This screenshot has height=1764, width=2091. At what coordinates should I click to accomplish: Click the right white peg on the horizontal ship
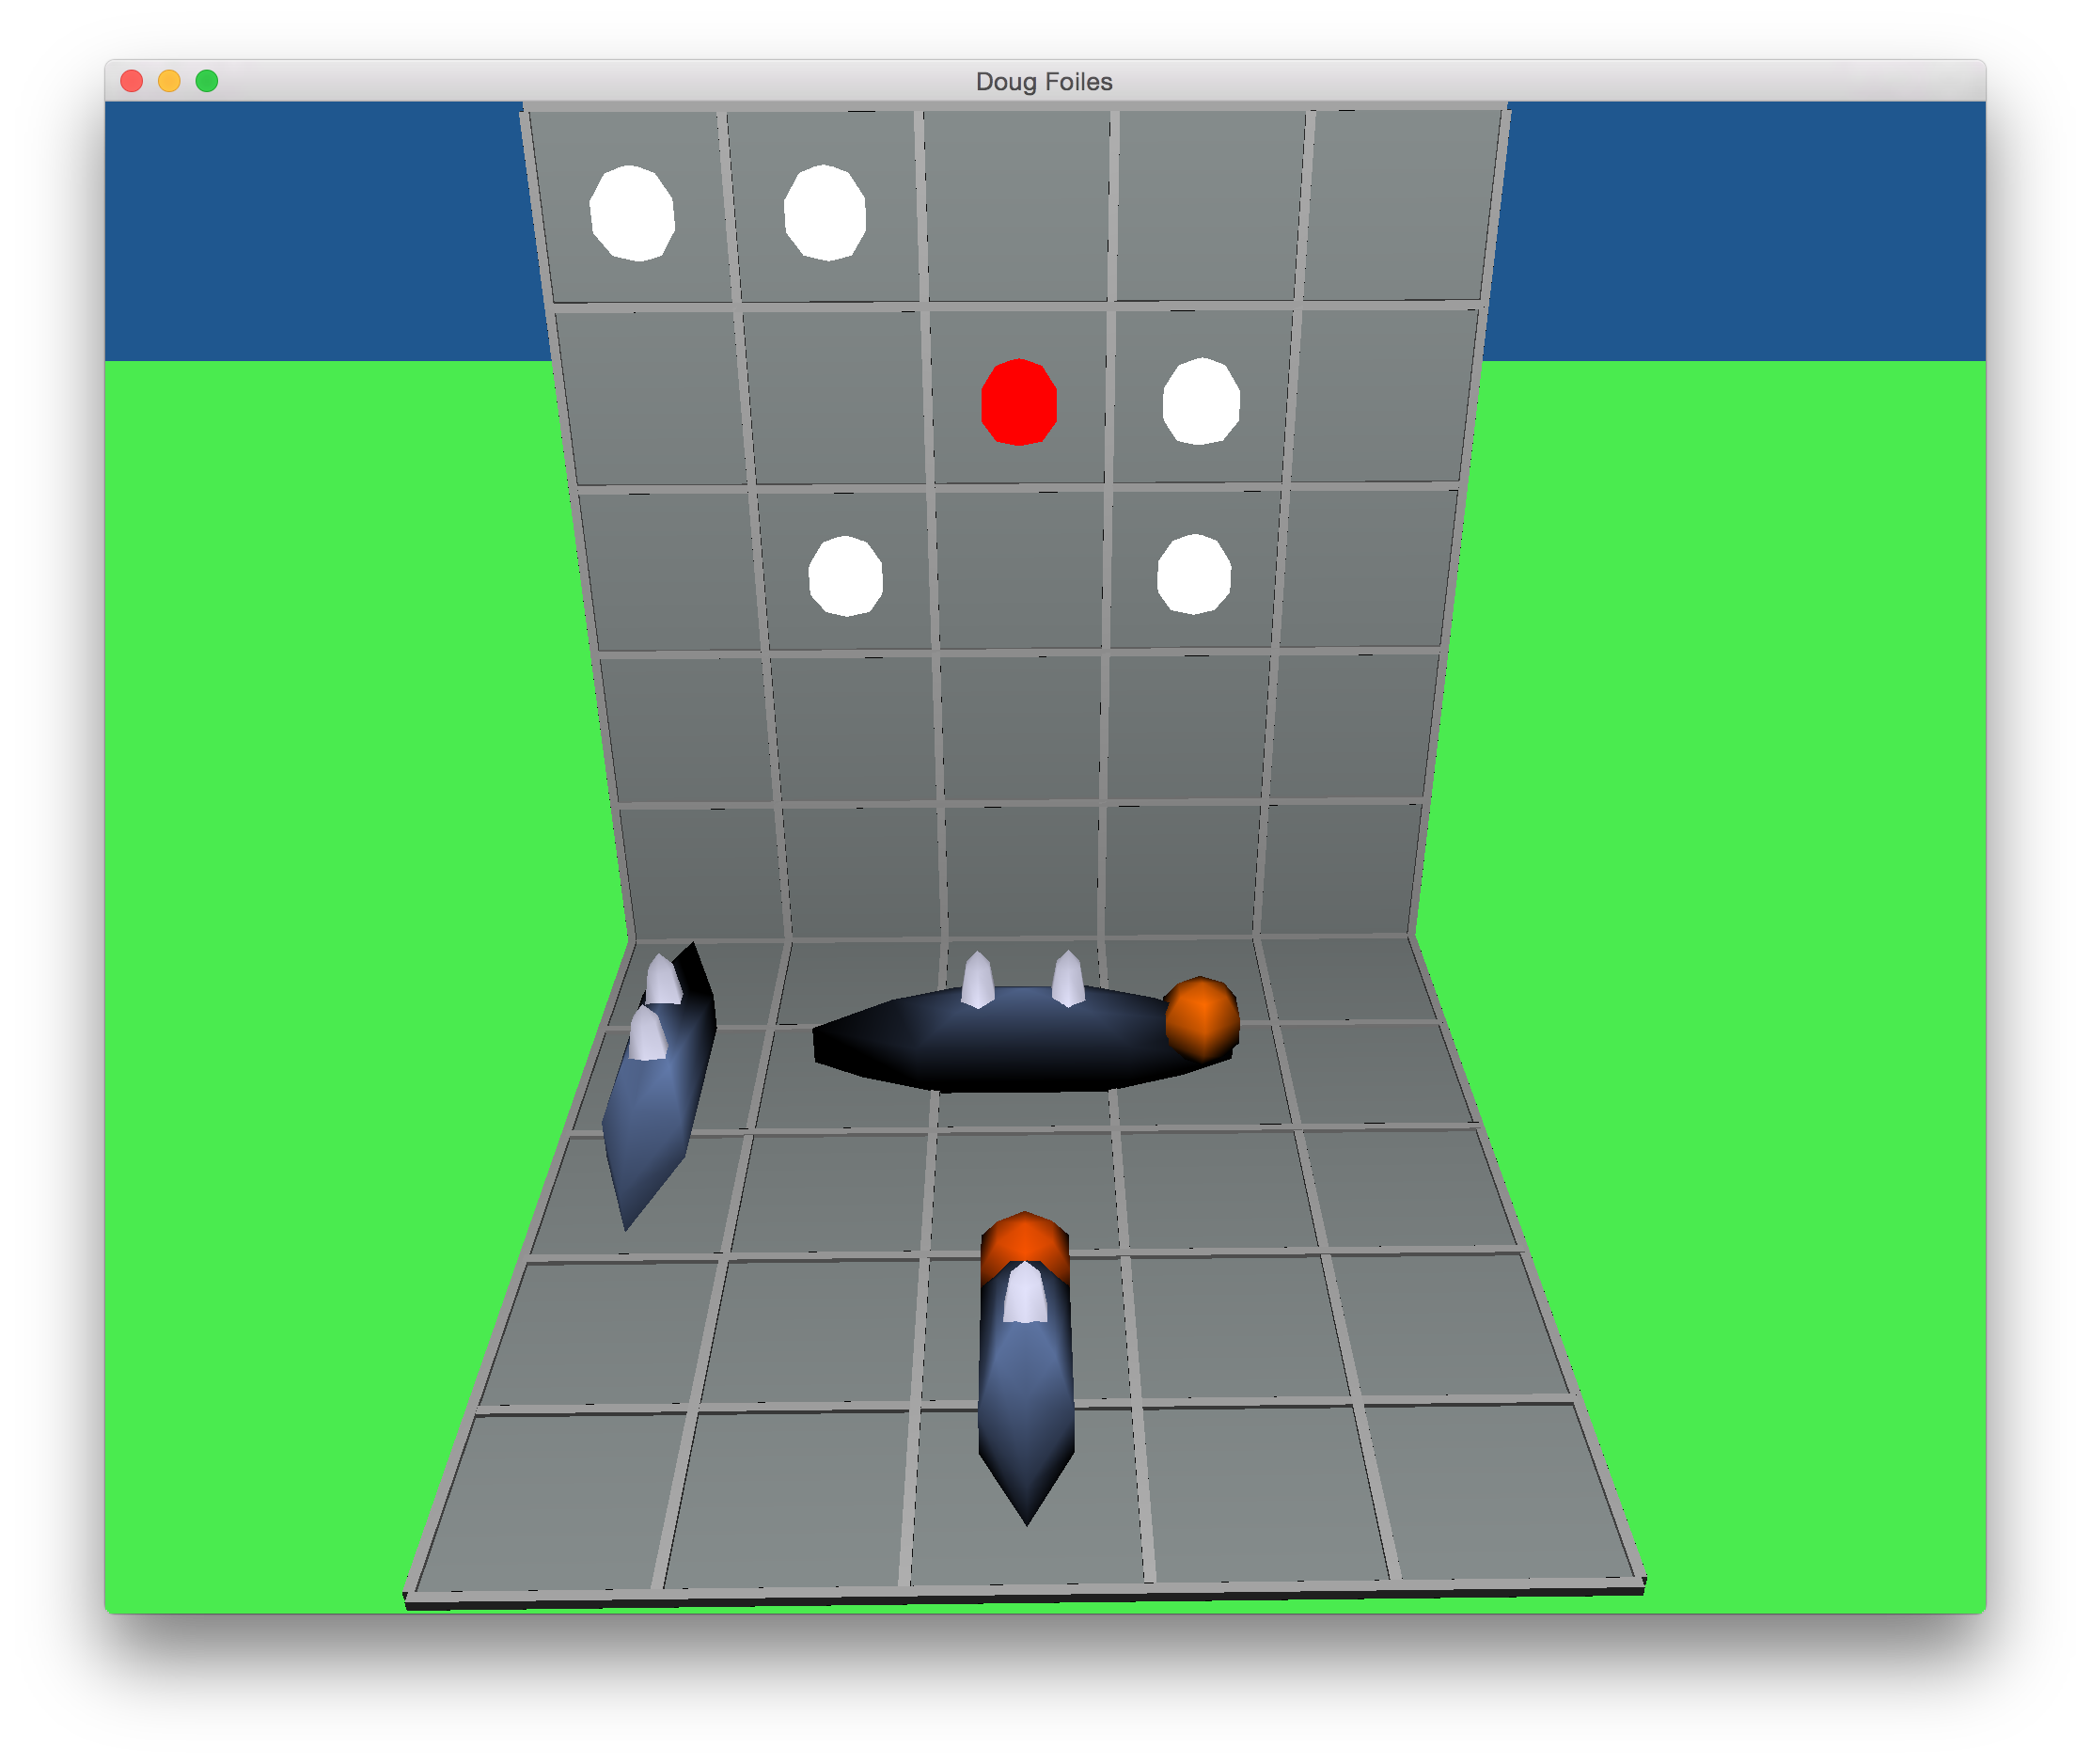[1068, 978]
